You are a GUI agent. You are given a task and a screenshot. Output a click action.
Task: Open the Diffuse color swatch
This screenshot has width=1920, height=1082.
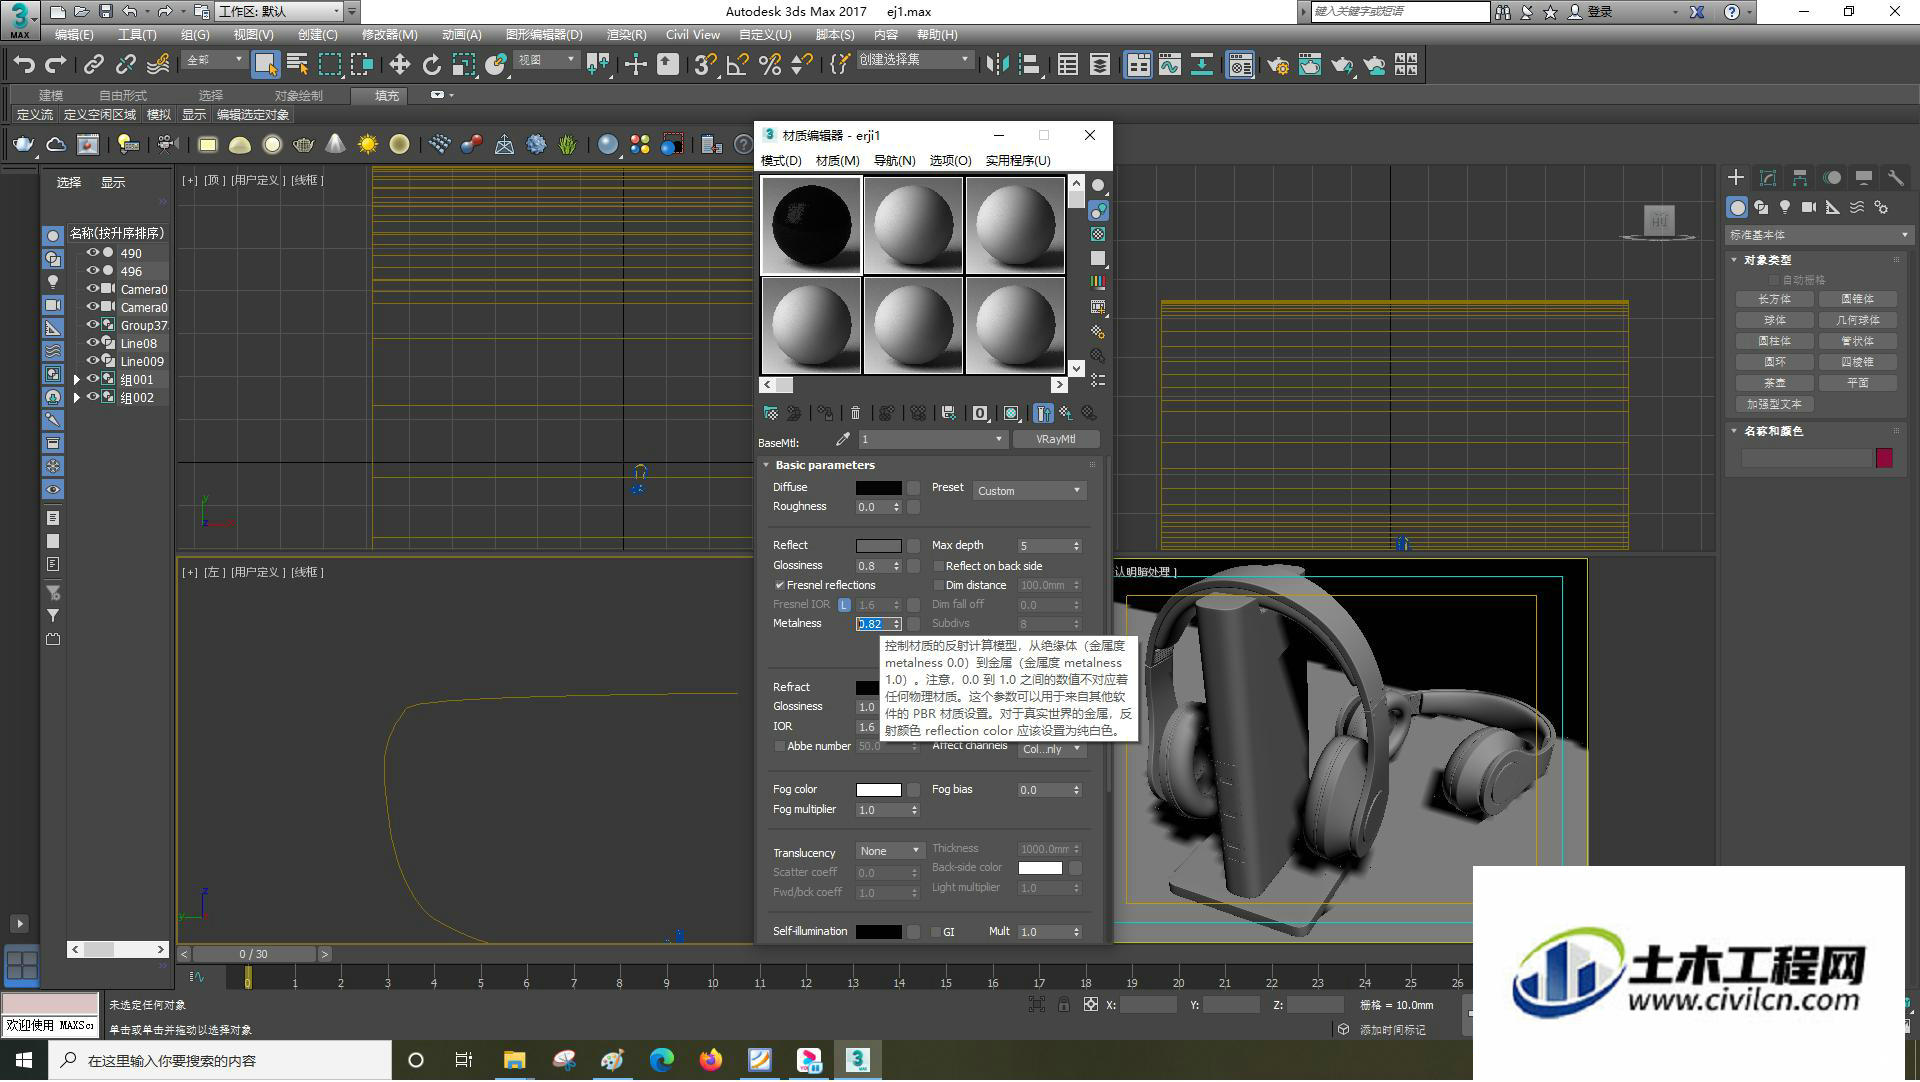coord(878,488)
